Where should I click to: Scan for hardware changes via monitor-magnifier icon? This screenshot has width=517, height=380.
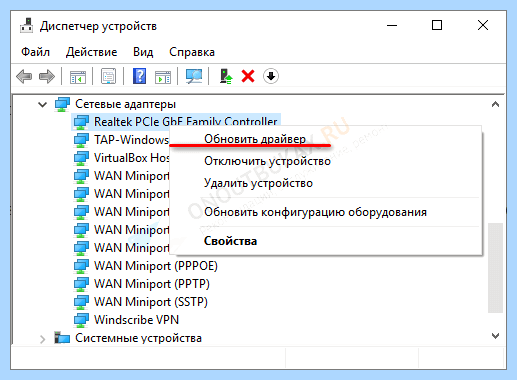pos(194,76)
